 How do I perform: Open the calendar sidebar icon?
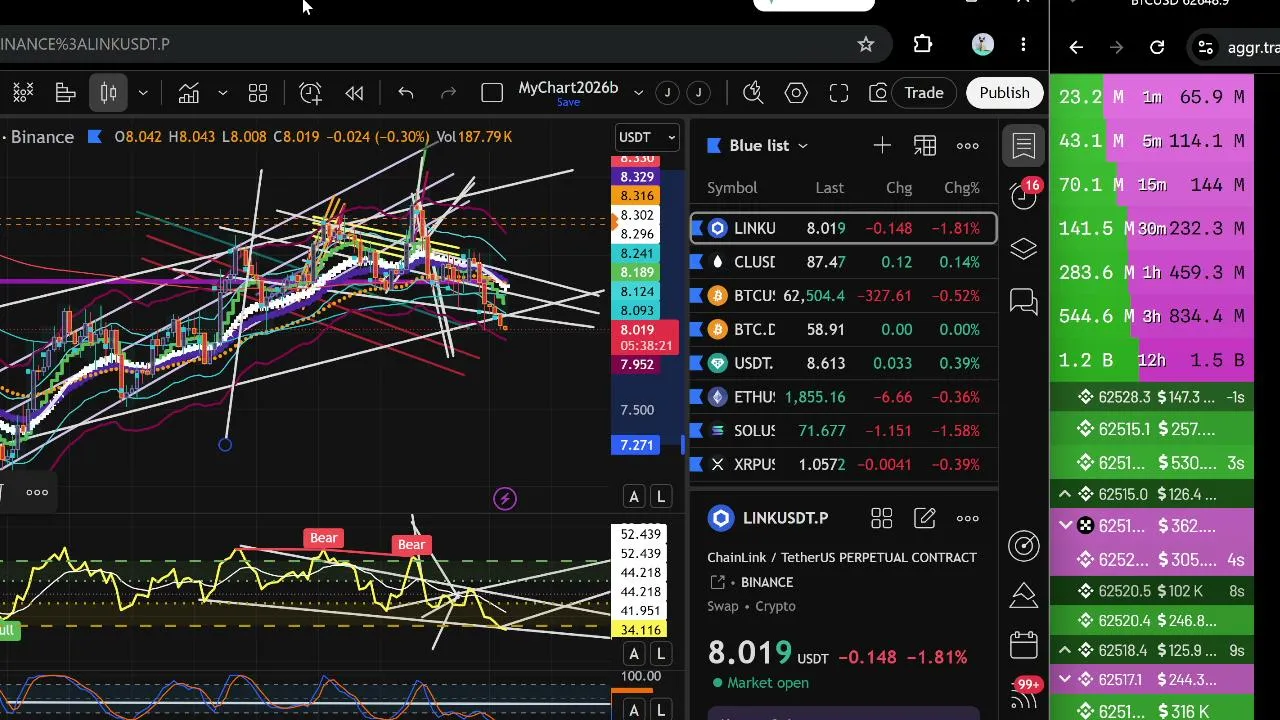coord(1024,645)
